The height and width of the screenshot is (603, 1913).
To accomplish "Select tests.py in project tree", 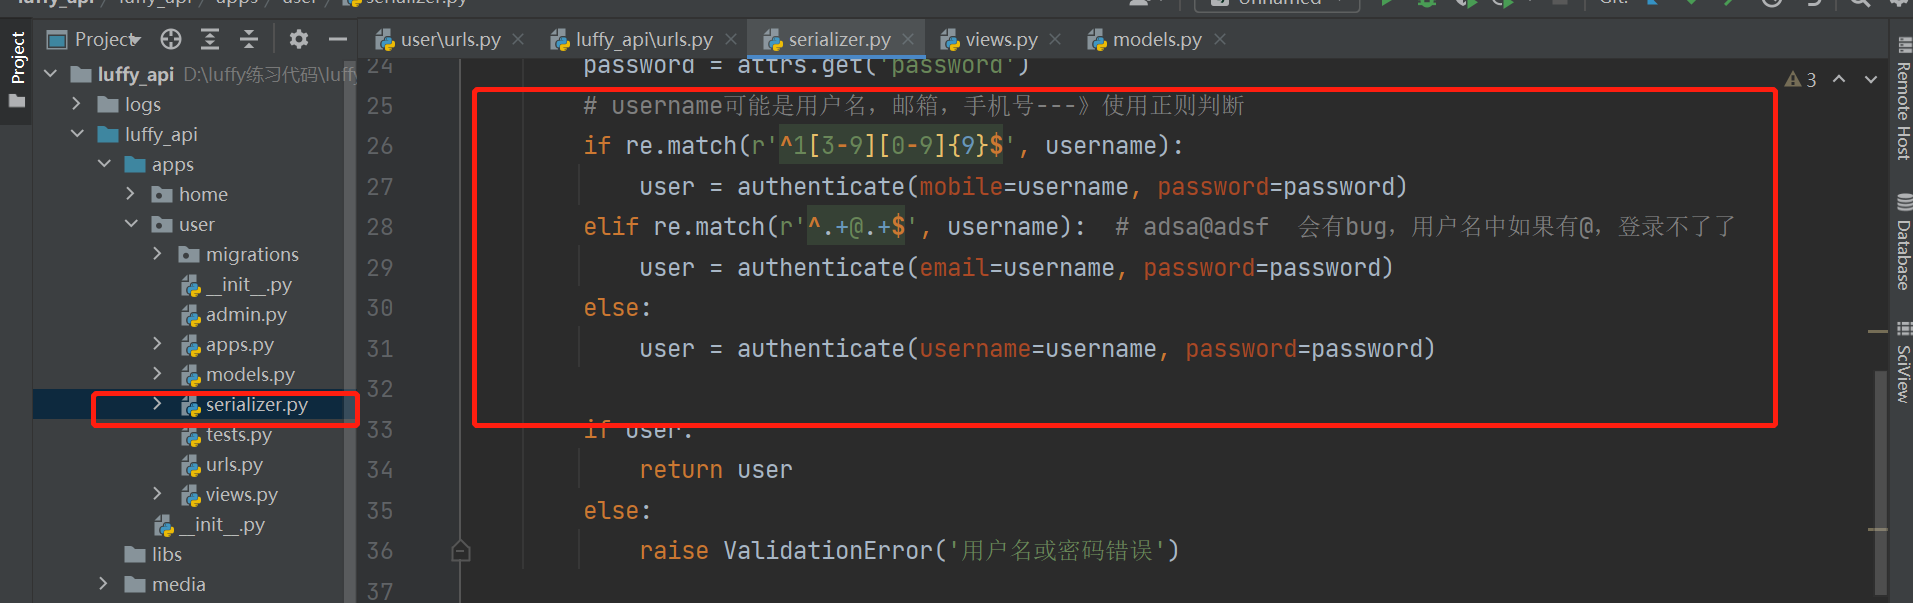I will pyautogui.click(x=227, y=434).
